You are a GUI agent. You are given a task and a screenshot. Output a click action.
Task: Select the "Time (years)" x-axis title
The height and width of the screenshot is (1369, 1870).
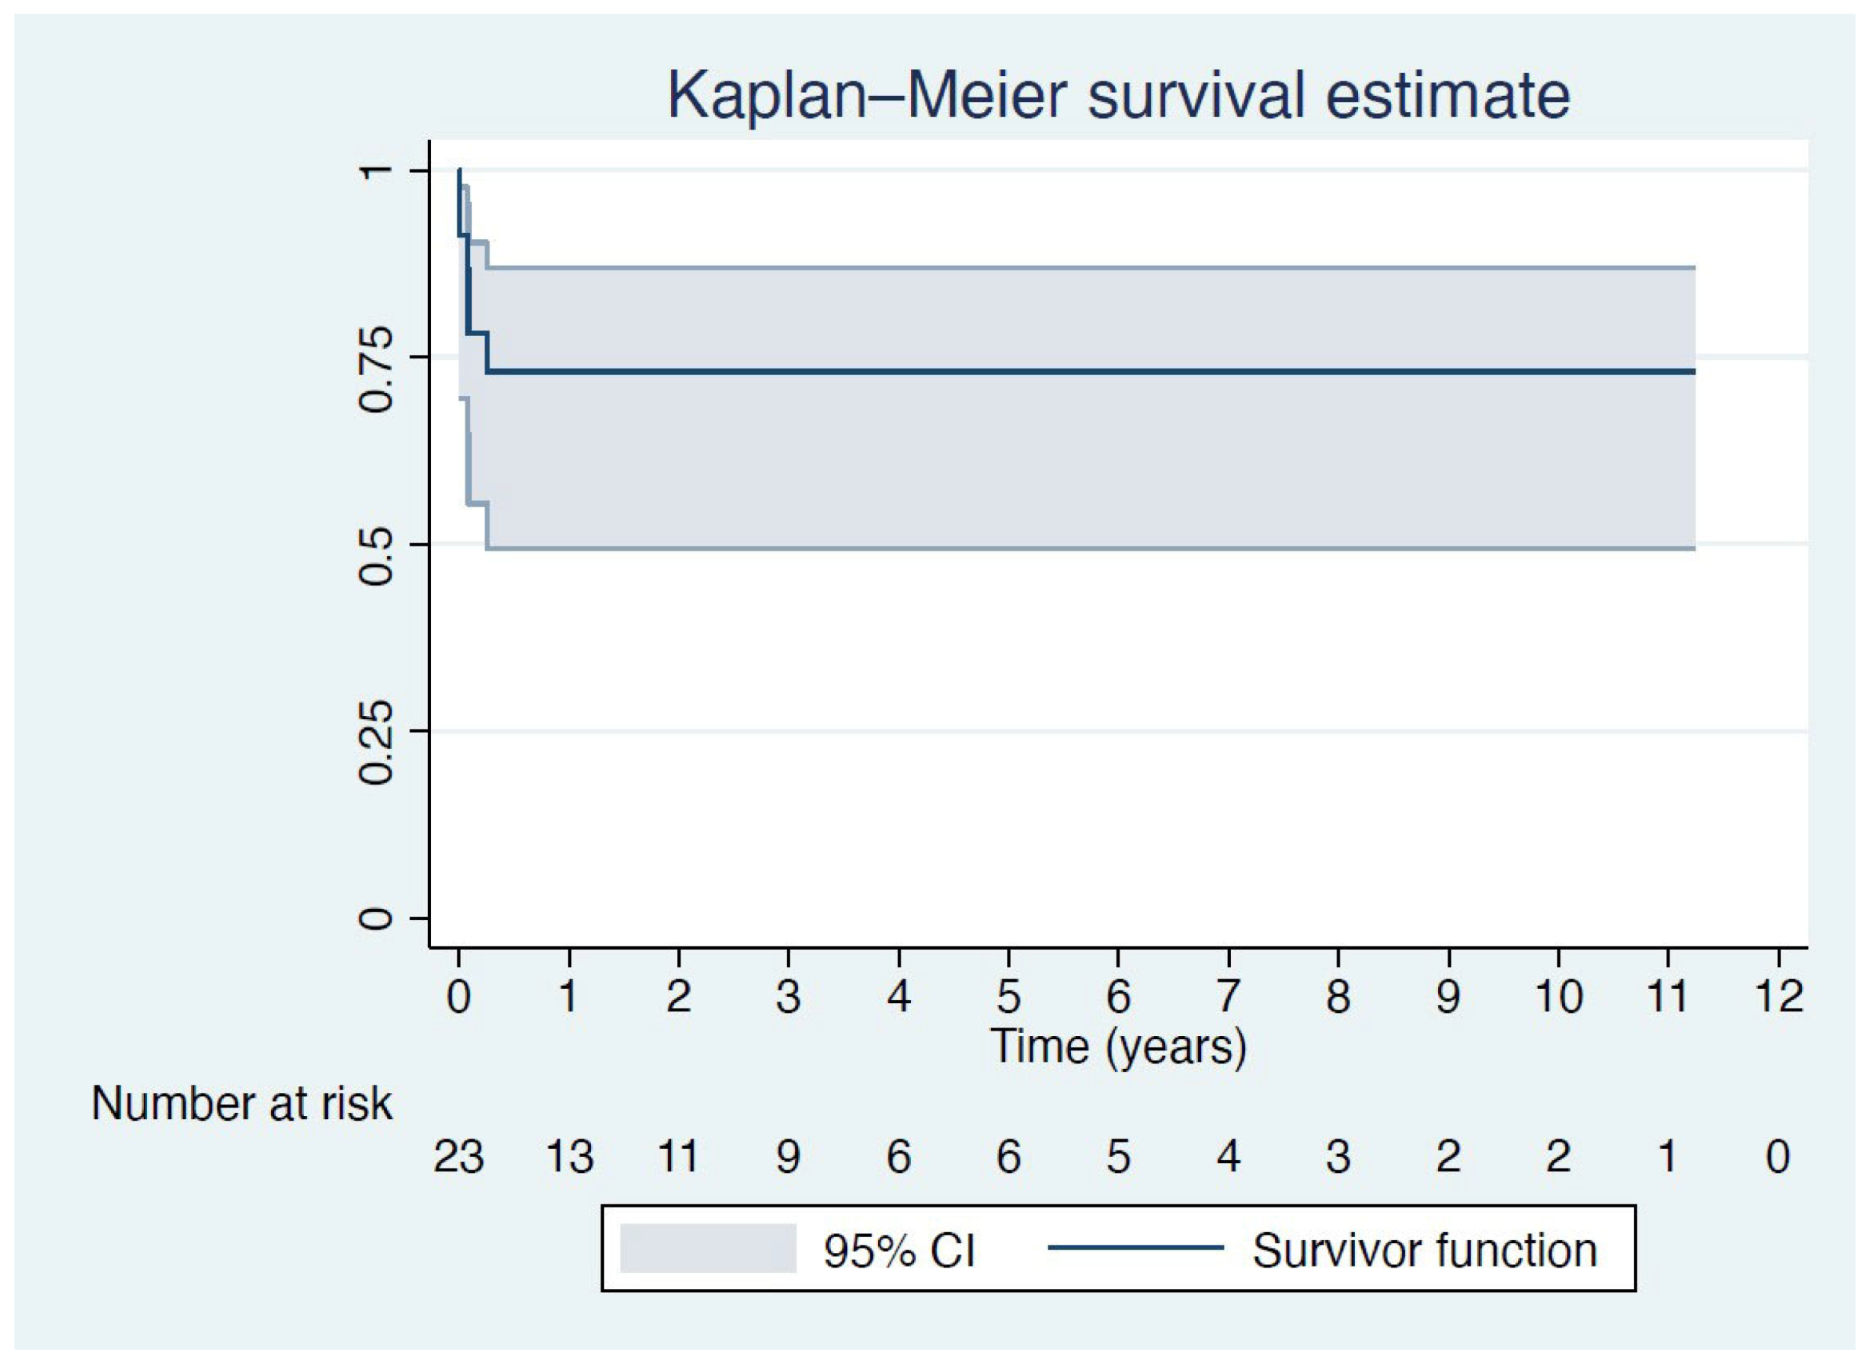pos(1118,1047)
